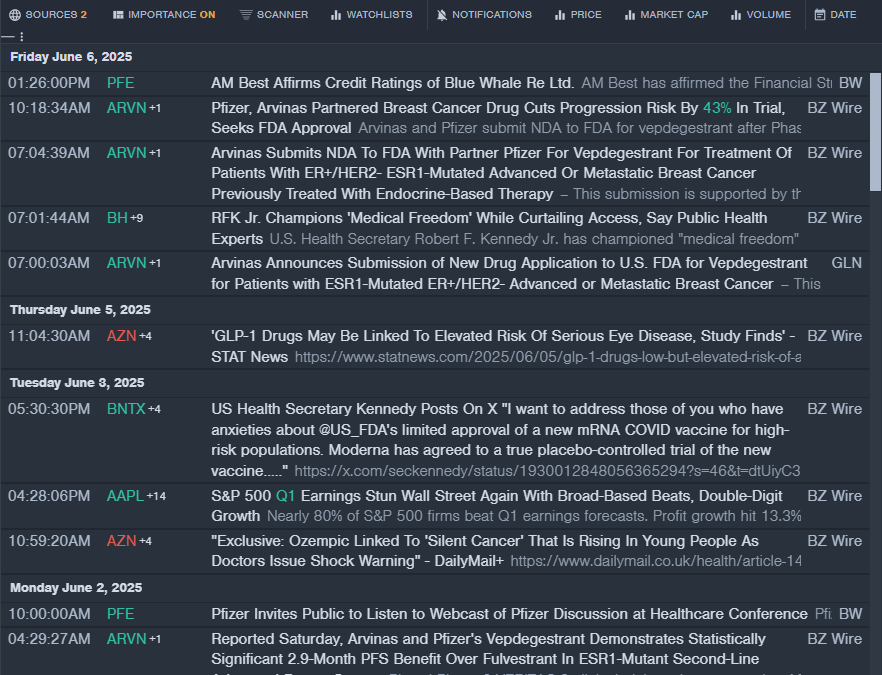This screenshot has width=882, height=675.
Task: Click PFE ticker on the 10:00:00AM row
Action: (x=120, y=614)
